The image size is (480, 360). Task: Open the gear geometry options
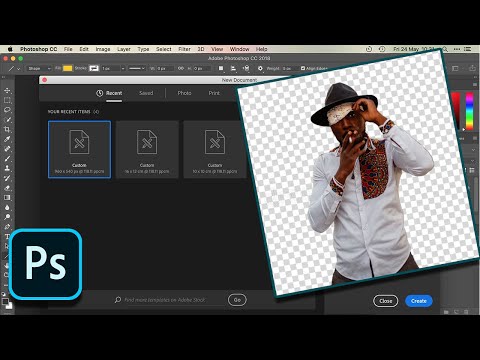point(260,68)
